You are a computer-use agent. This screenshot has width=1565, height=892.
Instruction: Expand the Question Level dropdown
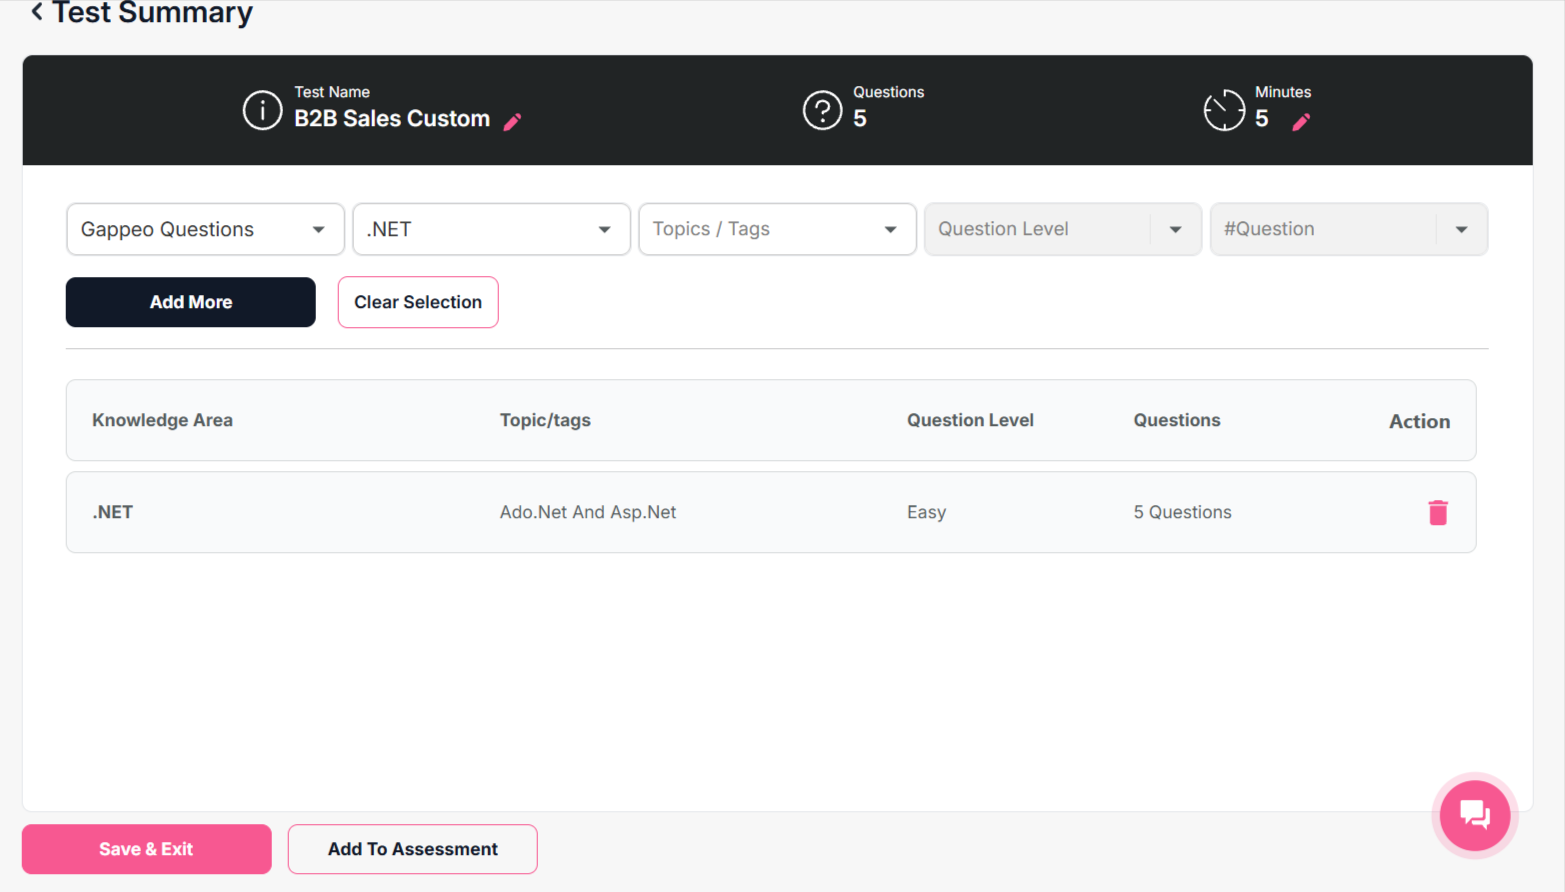click(x=1062, y=229)
